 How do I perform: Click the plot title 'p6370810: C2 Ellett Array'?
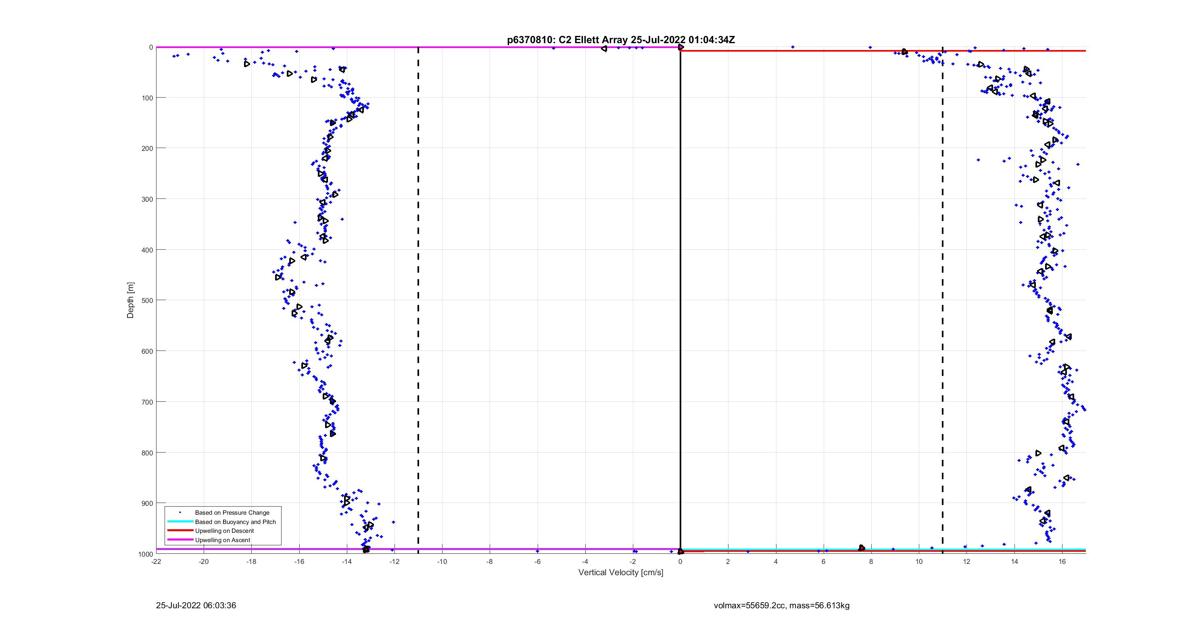[x=568, y=39]
